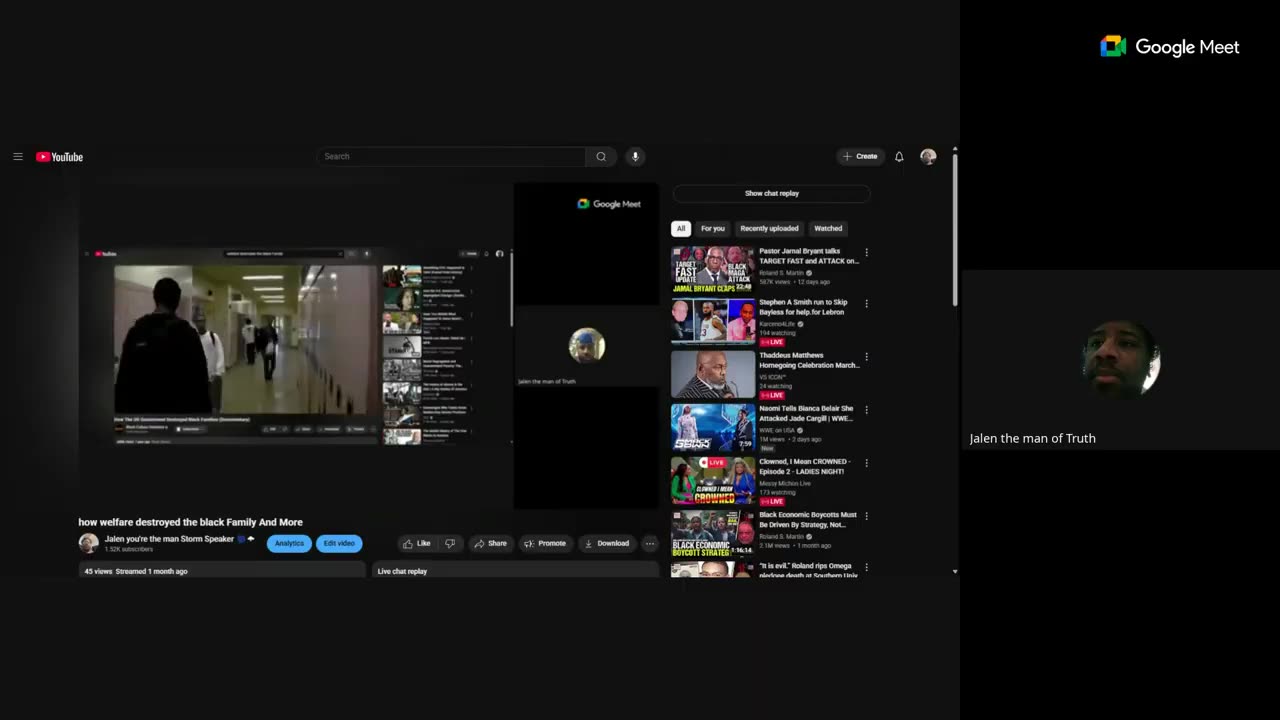Select the Recently uploaded filter chip
This screenshot has width=1280, height=720.
769,228
